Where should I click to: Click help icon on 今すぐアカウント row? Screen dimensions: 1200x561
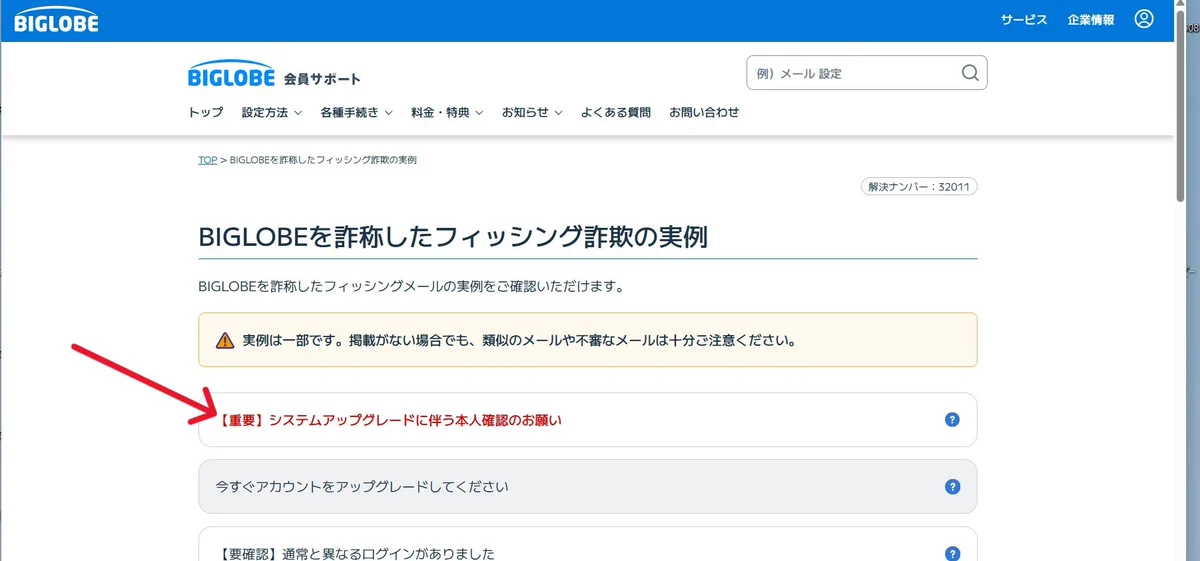pos(952,487)
